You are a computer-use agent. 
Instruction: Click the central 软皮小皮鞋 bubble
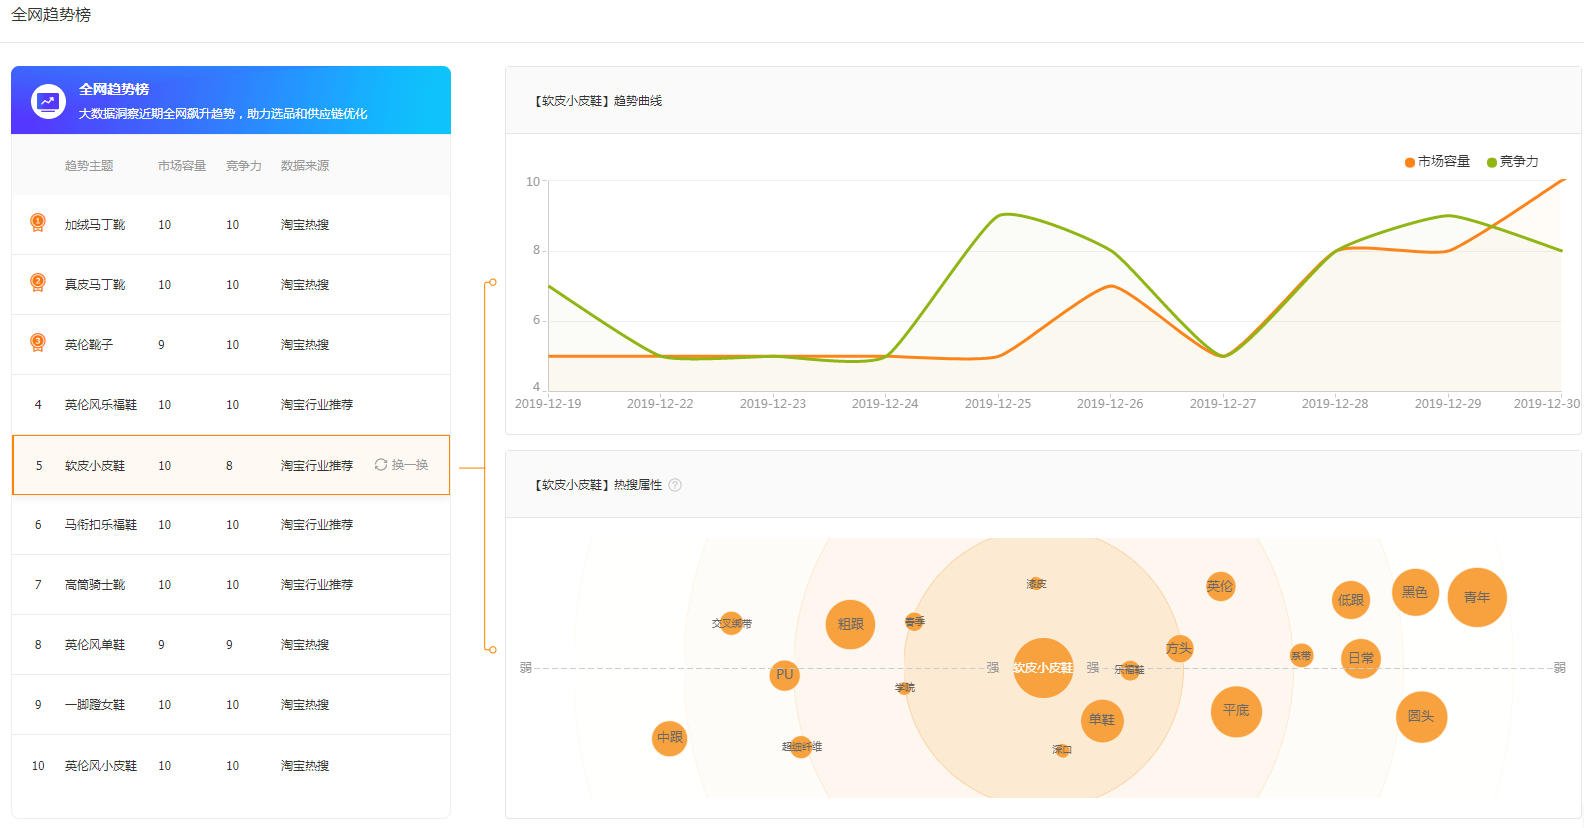1043,668
